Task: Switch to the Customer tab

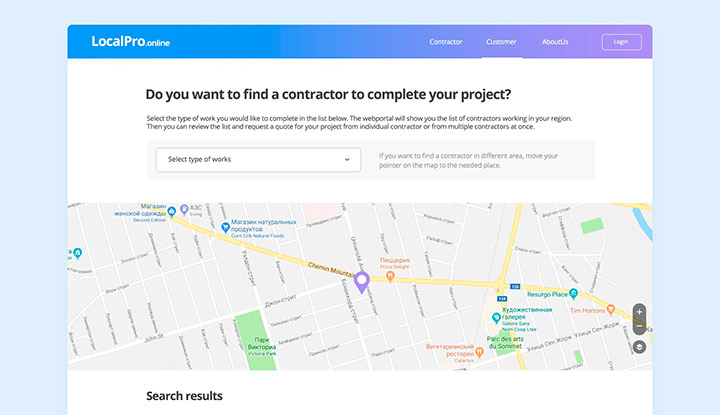Action: (501, 42)
